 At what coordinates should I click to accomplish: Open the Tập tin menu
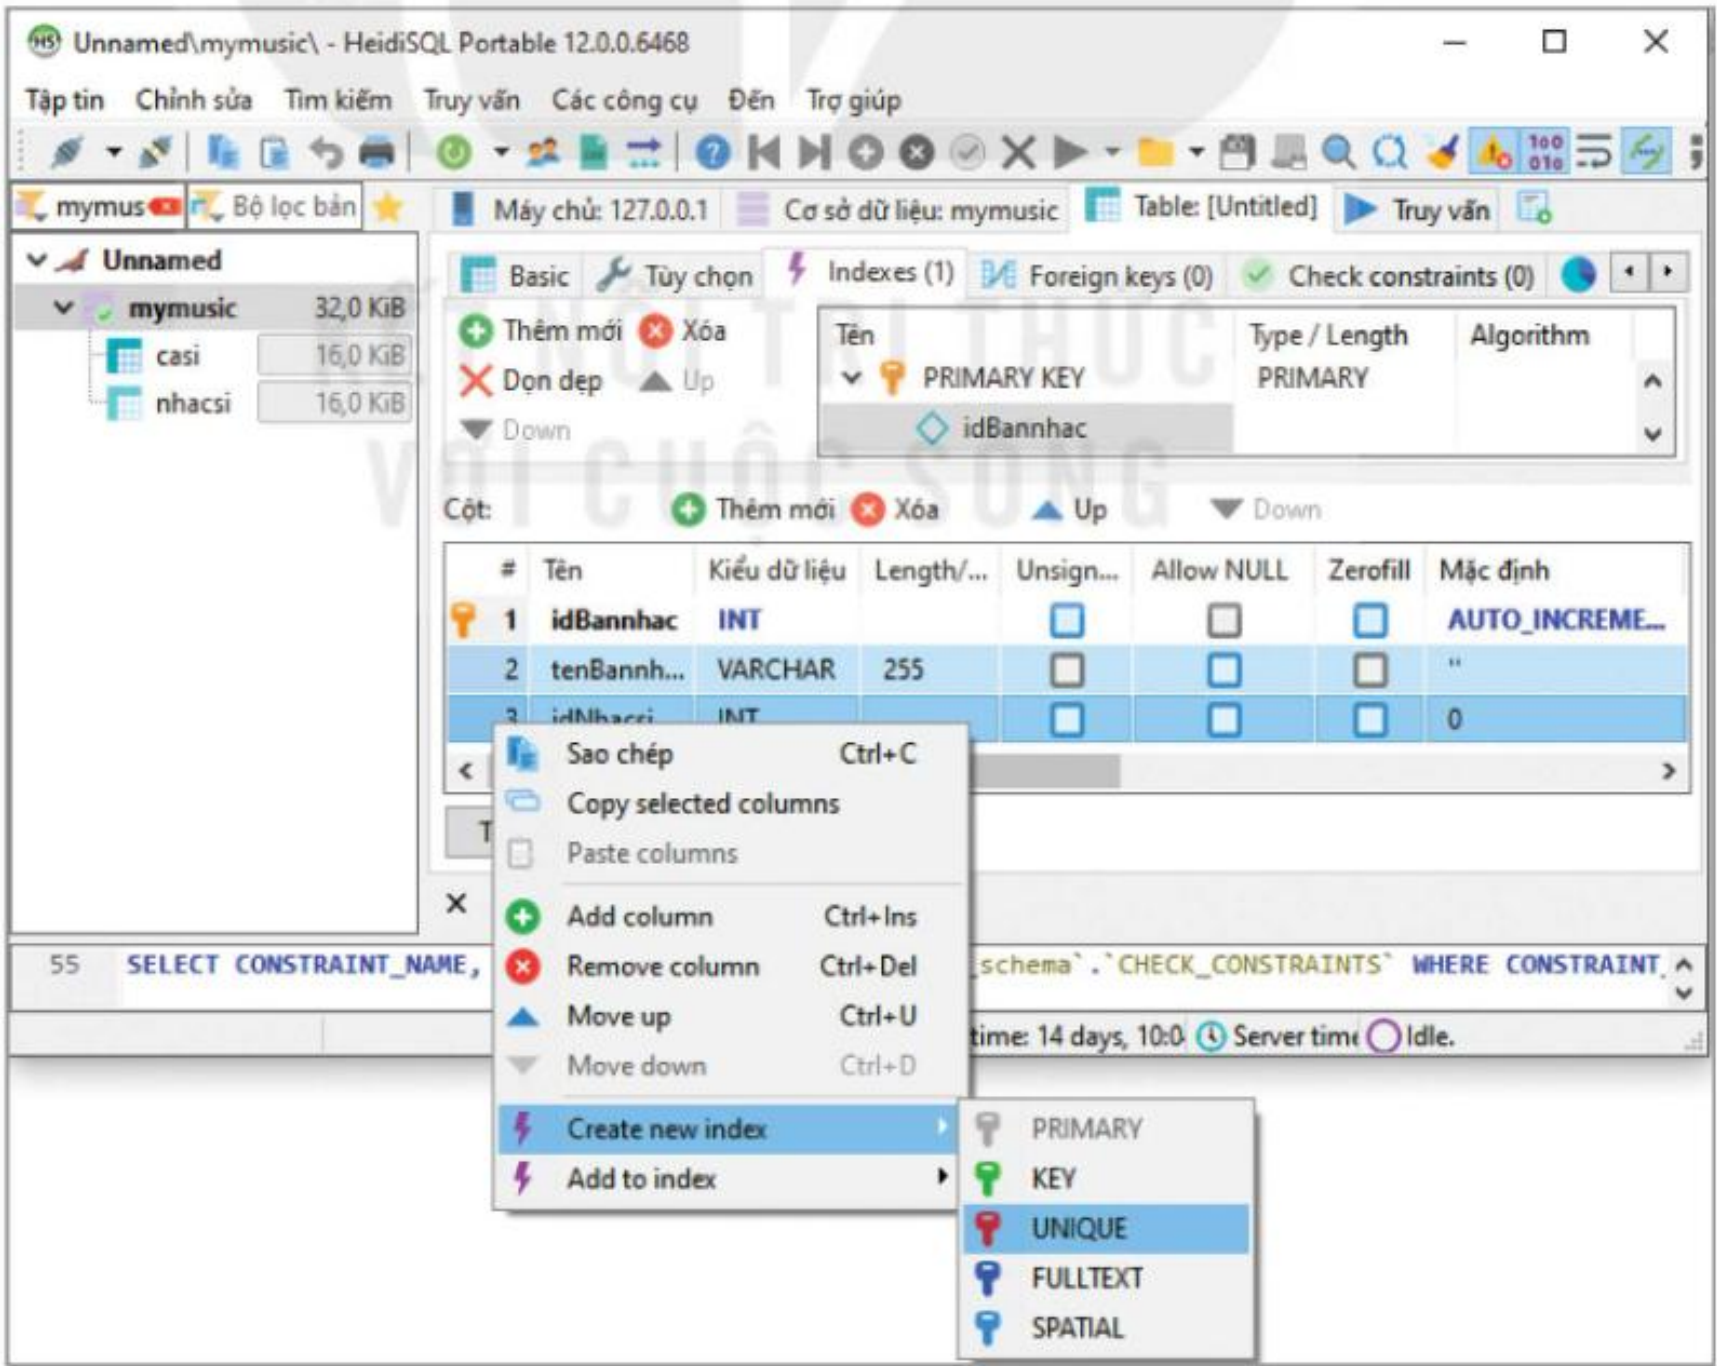point(65,100)
